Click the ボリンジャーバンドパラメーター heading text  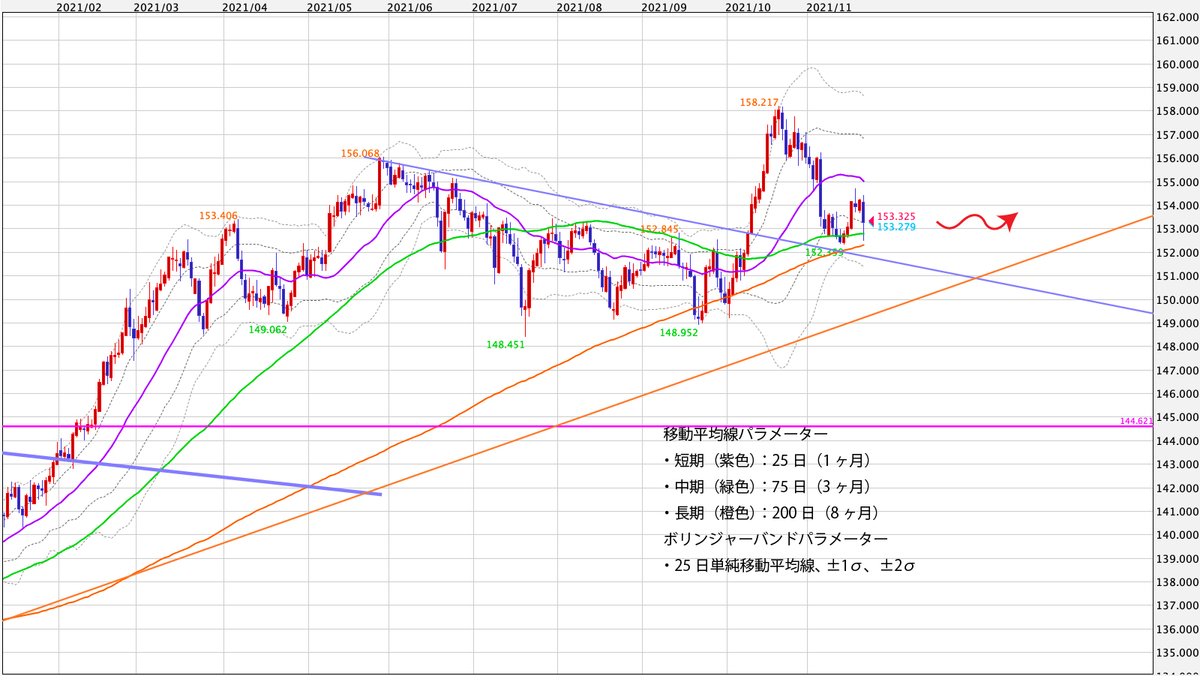(775, 539)
